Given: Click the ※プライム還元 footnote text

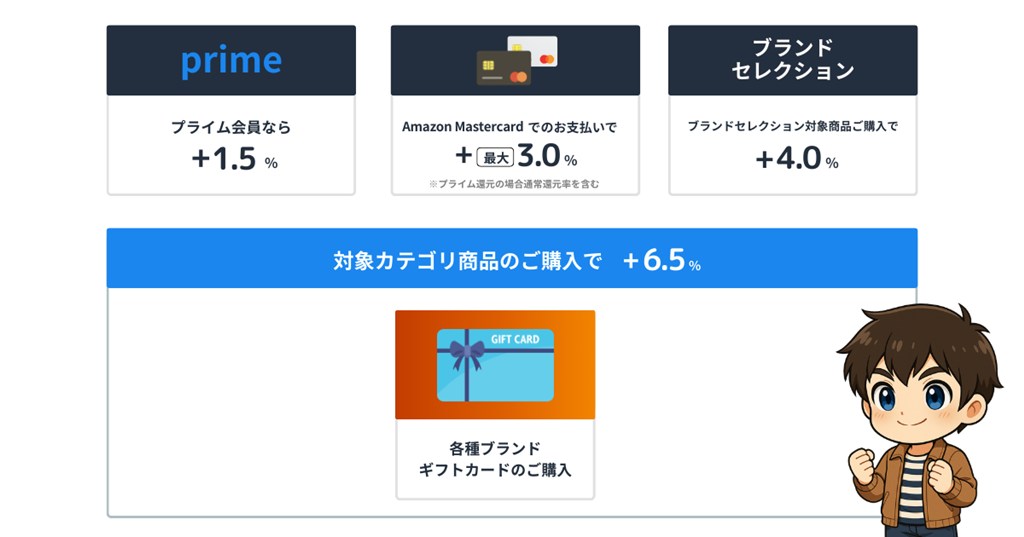Looking at the screenshot, I should click(x=515, y=184).
